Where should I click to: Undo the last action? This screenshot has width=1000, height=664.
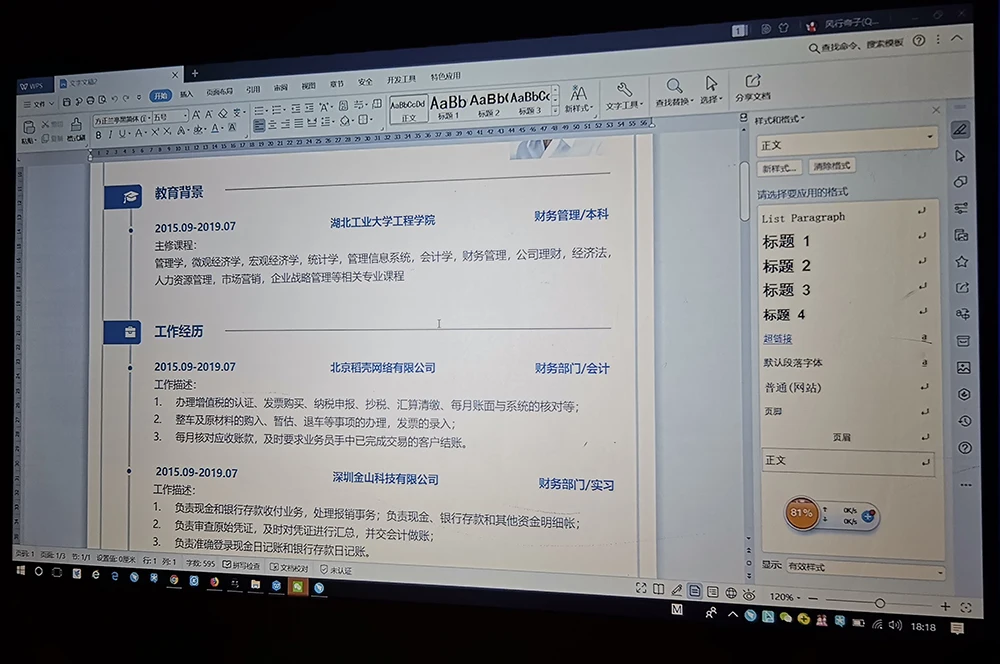(x=115, y=100)
